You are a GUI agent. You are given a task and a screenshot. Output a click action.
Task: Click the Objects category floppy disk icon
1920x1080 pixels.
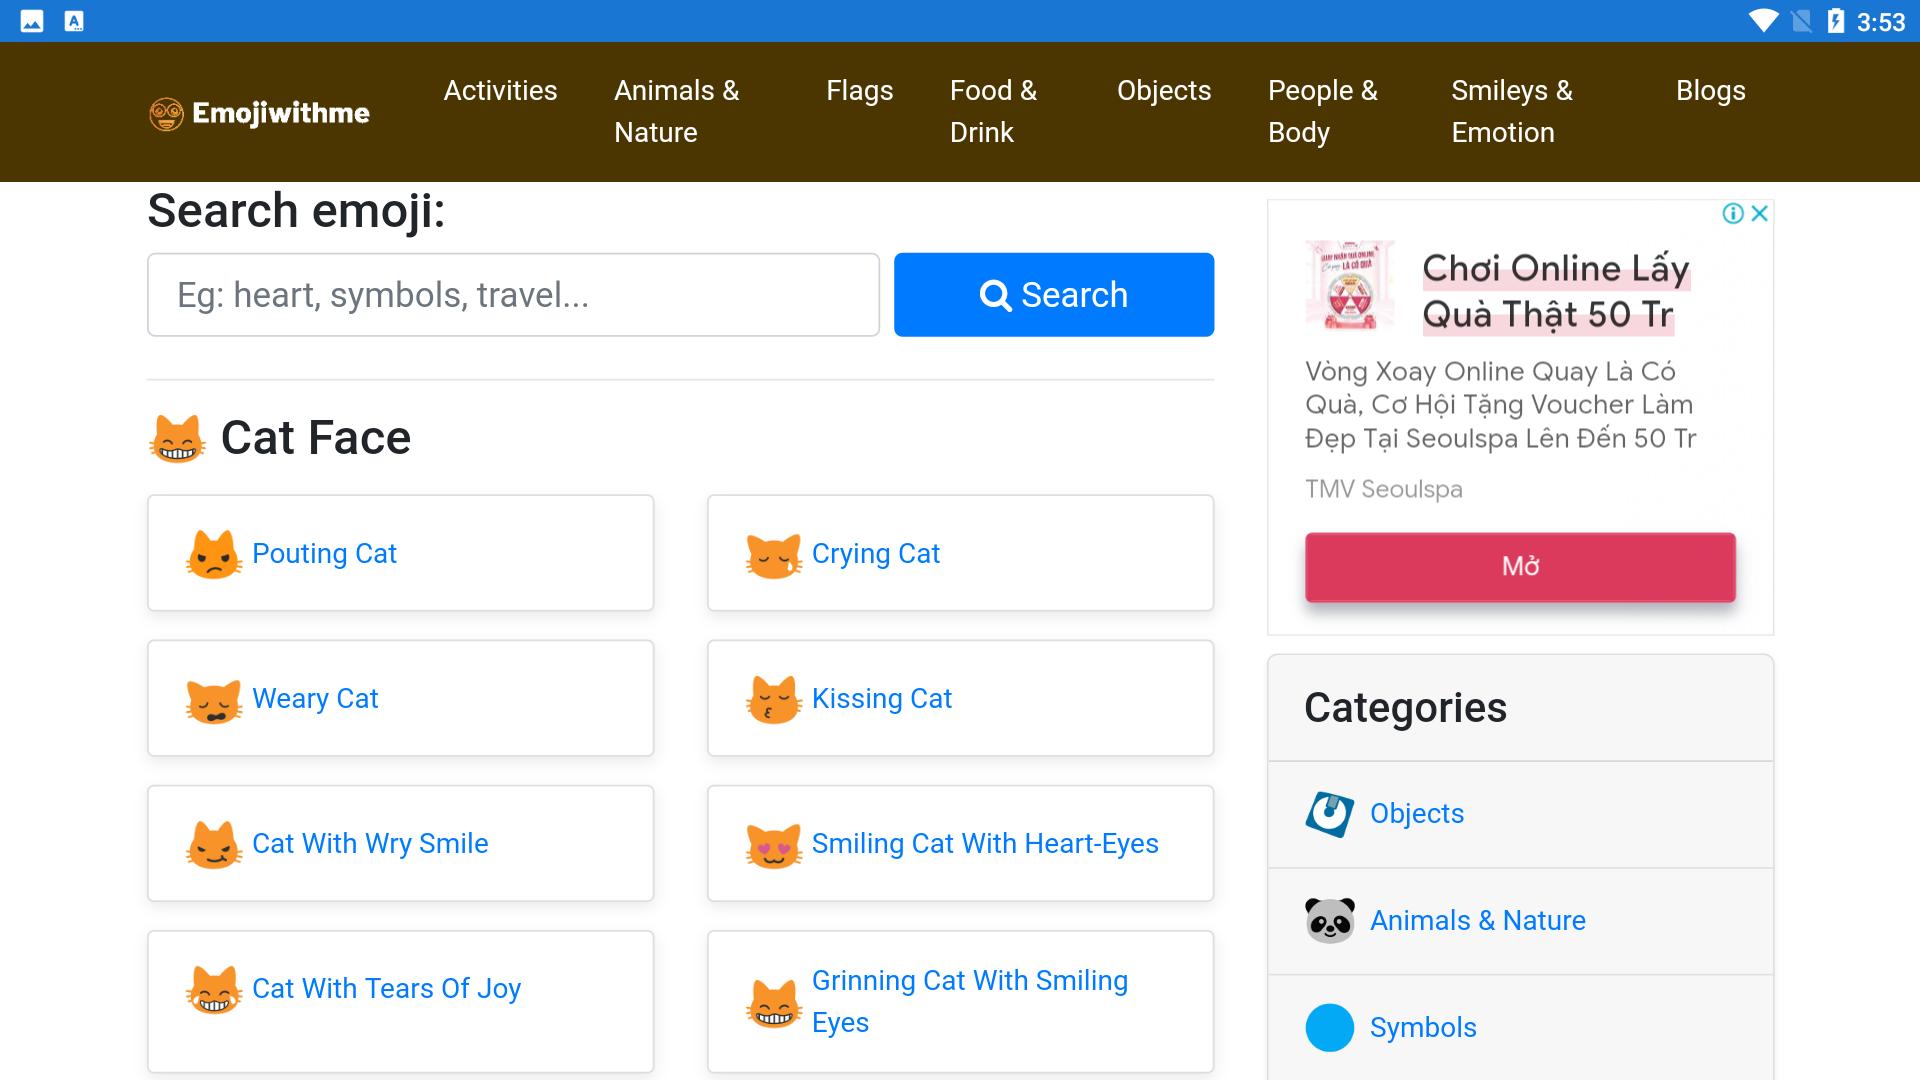coord(1330,814)
